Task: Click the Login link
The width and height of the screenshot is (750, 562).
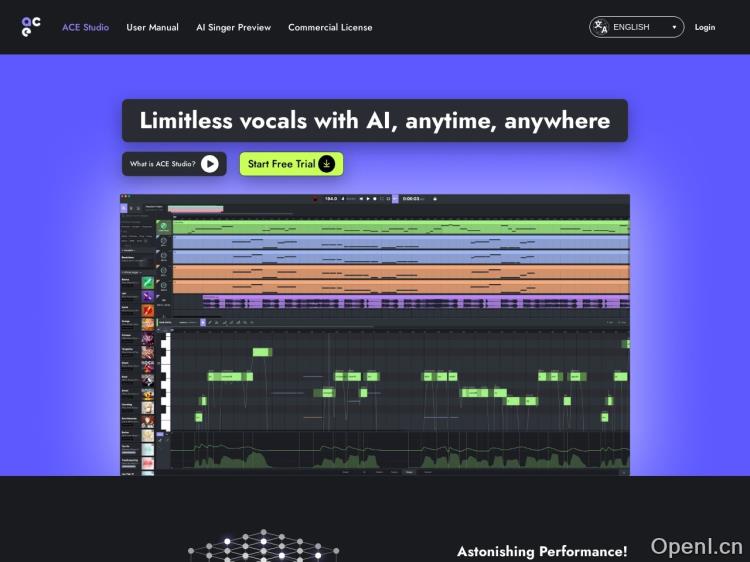Action: (705, 27)
